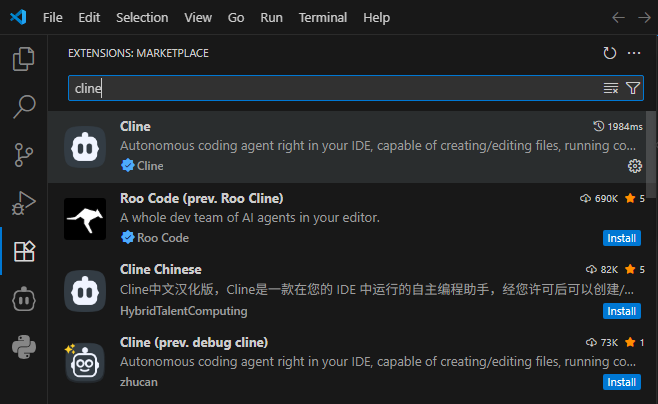The width and height of the screenshot is (658, 404).
Task: Install the Roo Code extension
Action: (x=621, y=238)
